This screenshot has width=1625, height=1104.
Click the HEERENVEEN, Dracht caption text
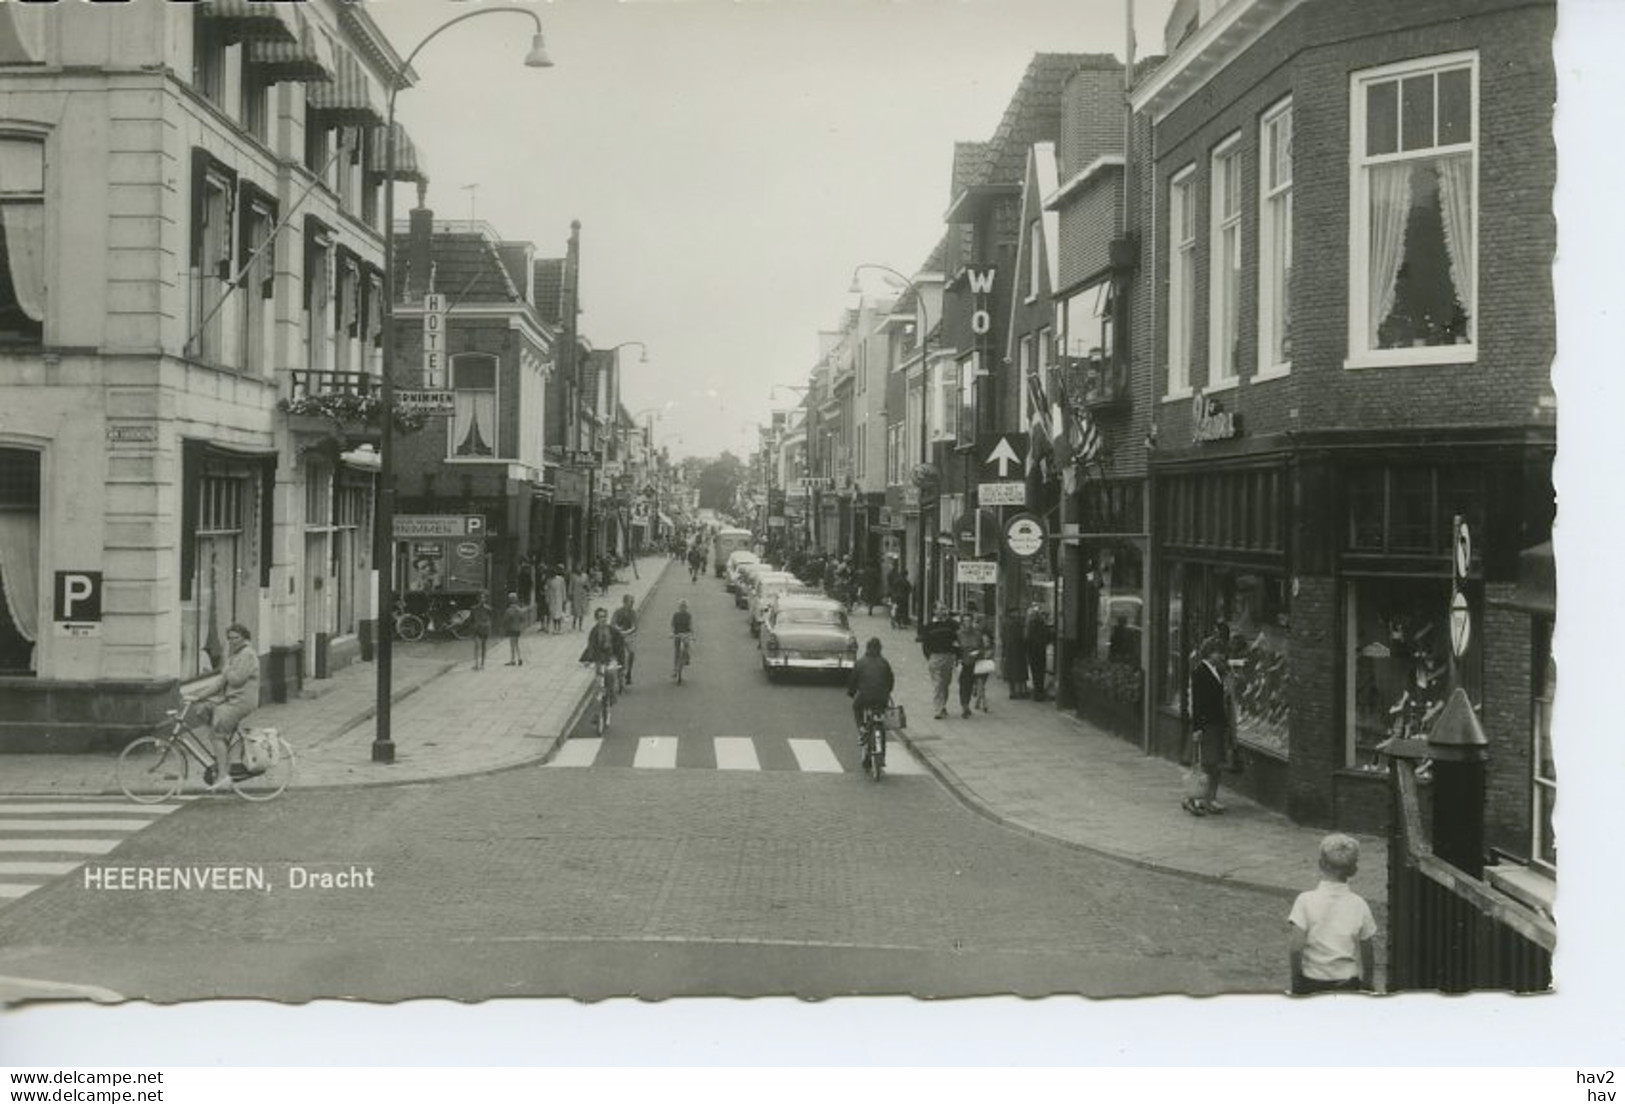point(229,878)
